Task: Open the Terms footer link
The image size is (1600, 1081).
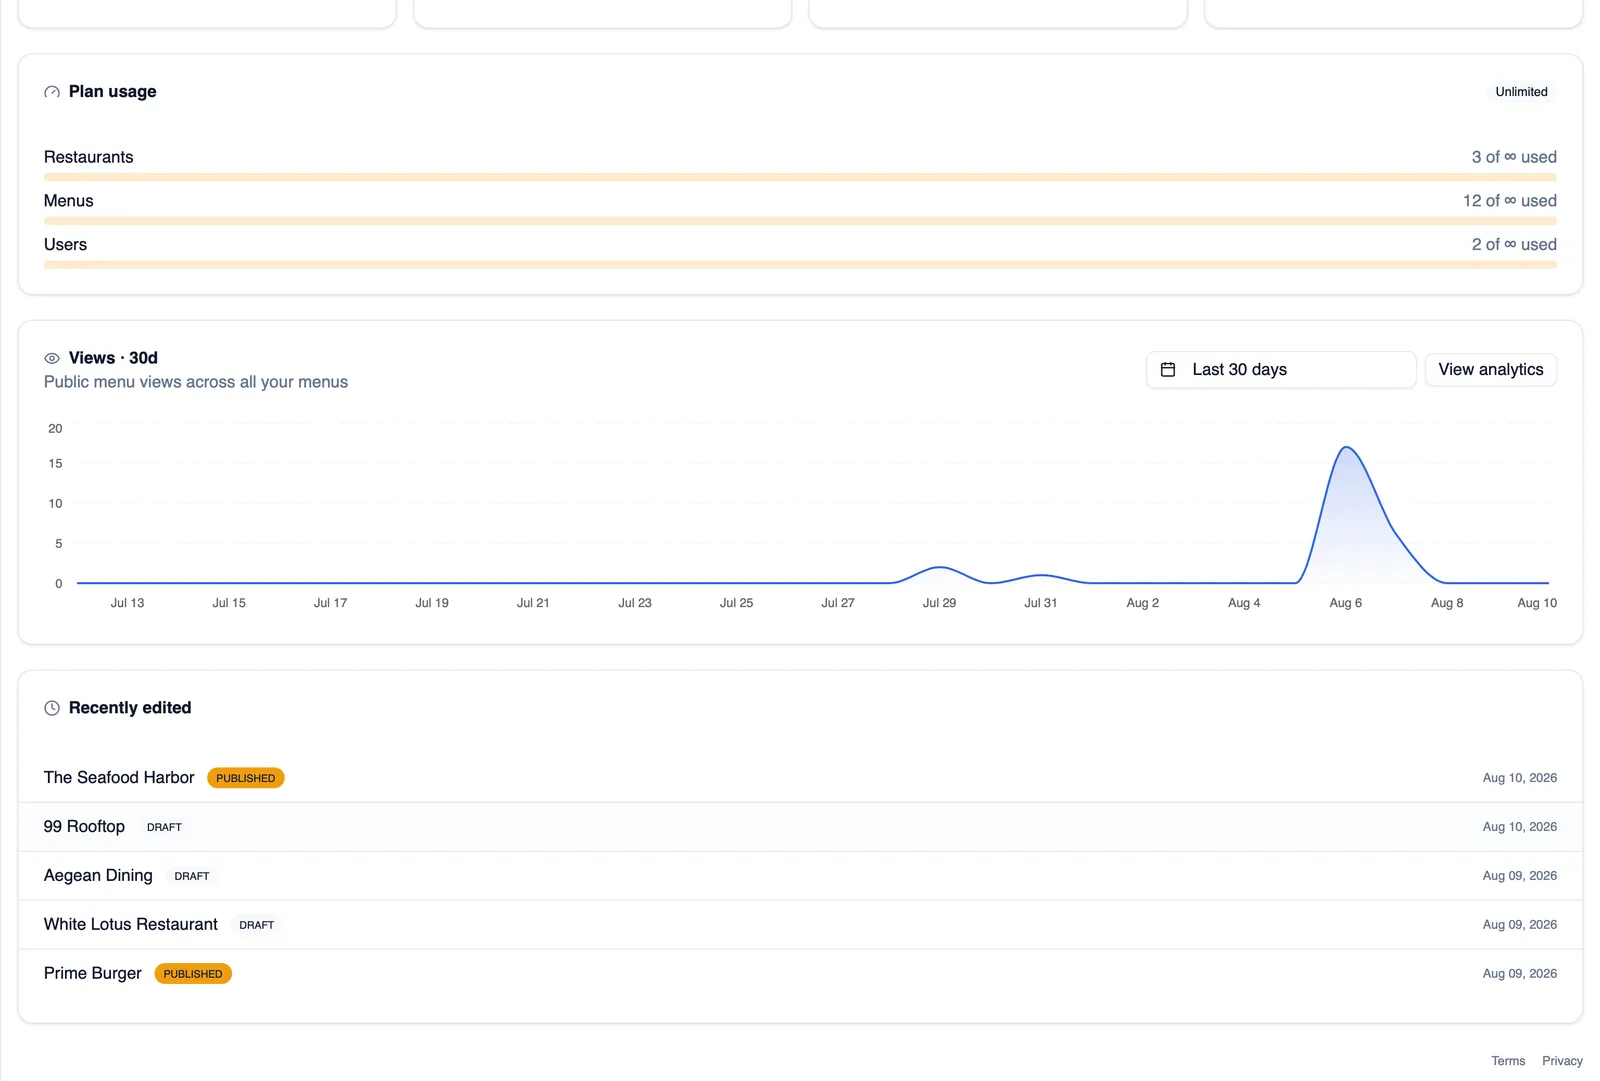Action: [x=1508, y=1061]
